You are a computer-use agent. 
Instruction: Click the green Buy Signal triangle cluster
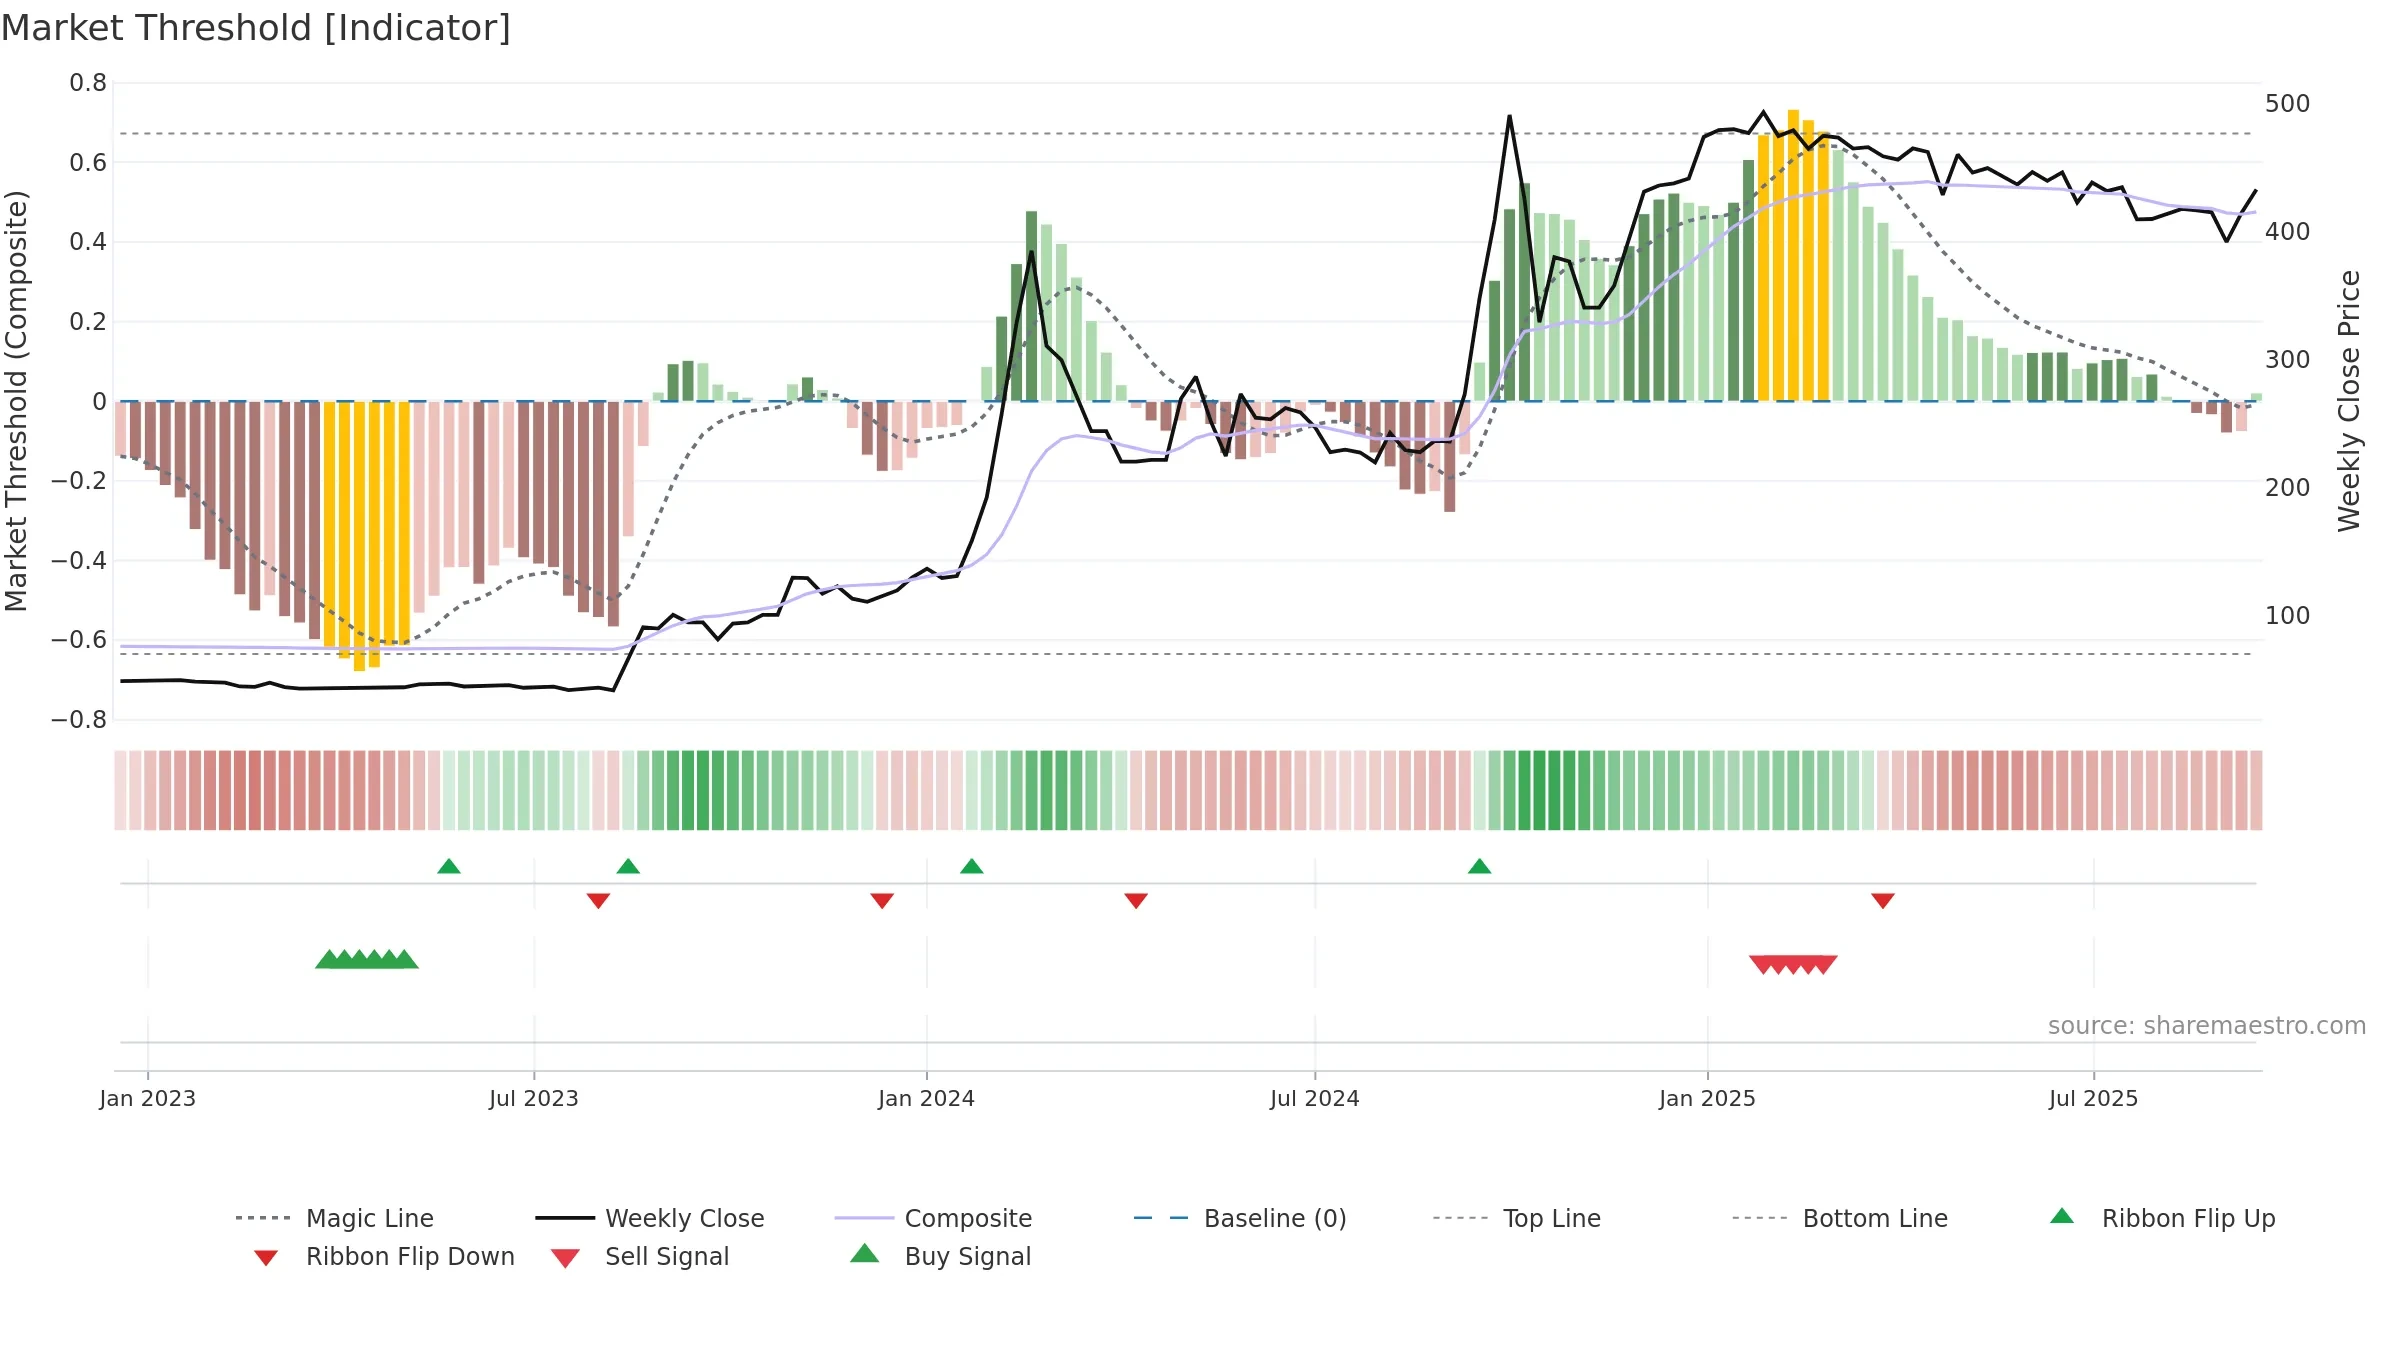point(367,959)
